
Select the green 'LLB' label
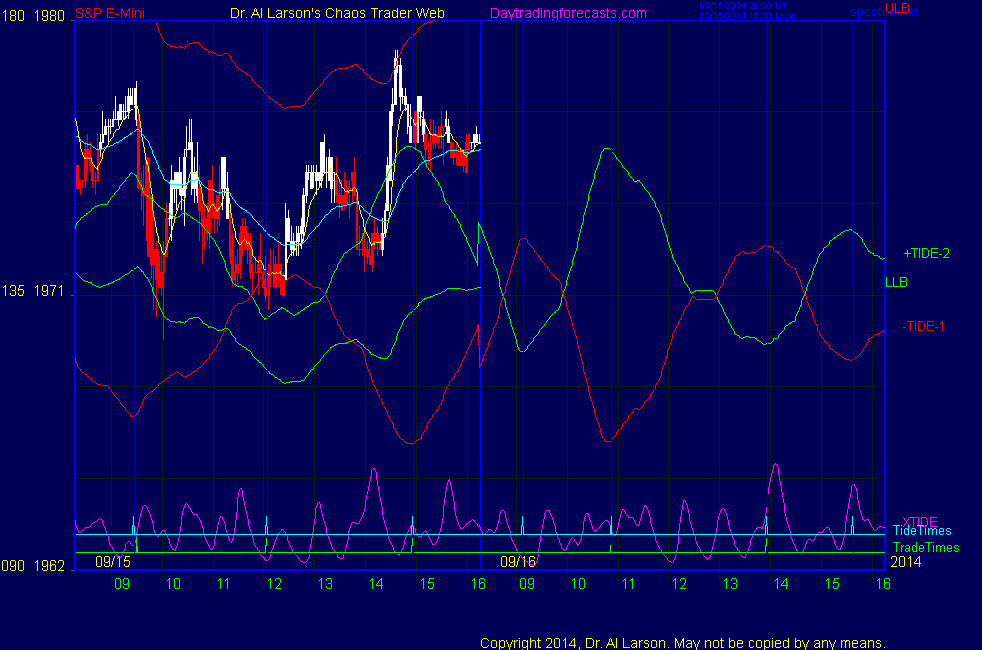click(x=896, y=282)
